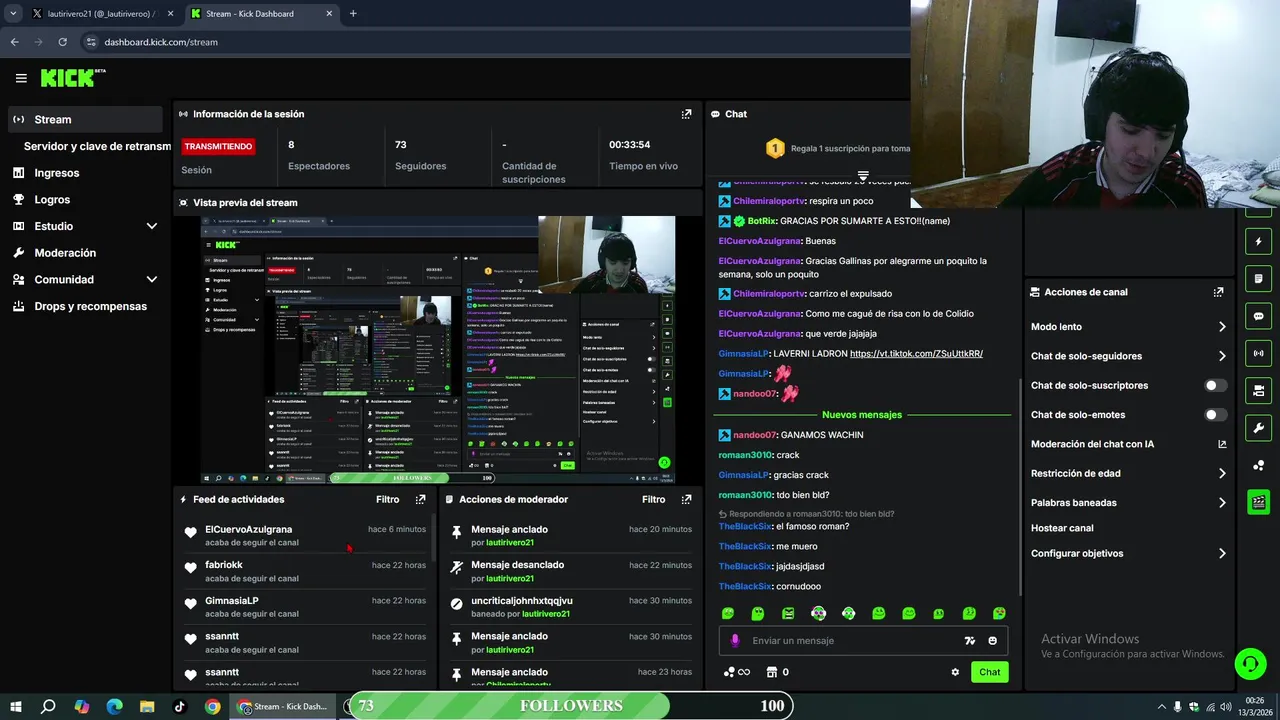Open the emoji picker smiley icon

[x=993, y=641]
